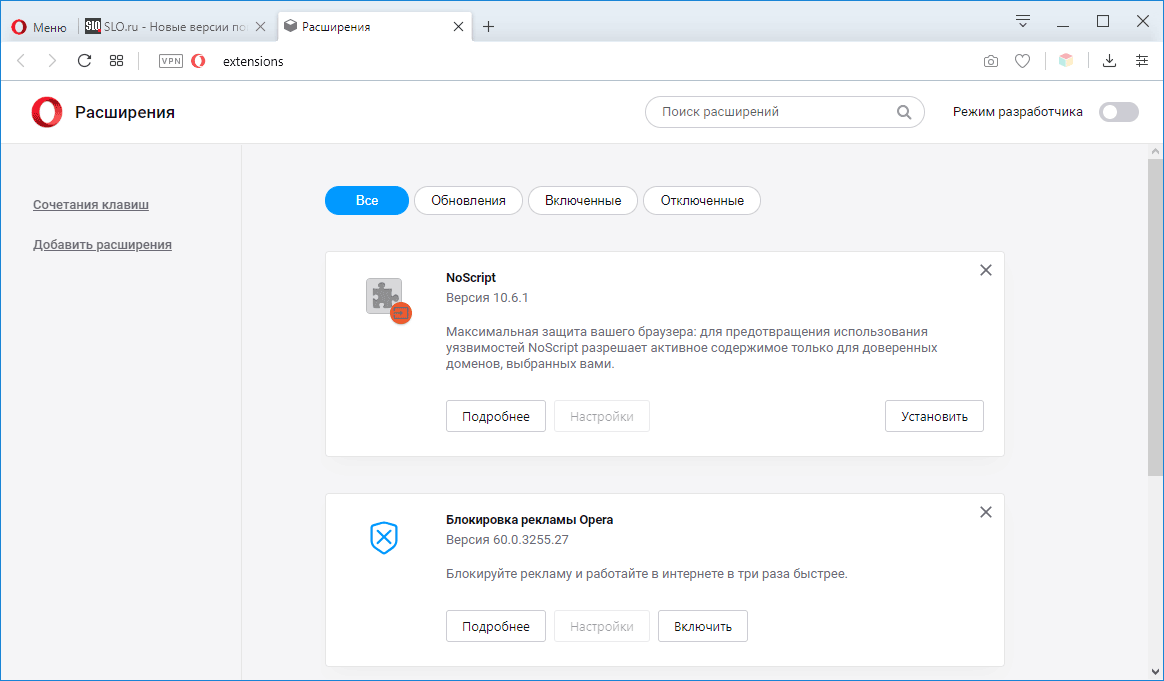Click the vertical scrollbar thumb
Screen dimensions: 1164x681
(1155, 317)
